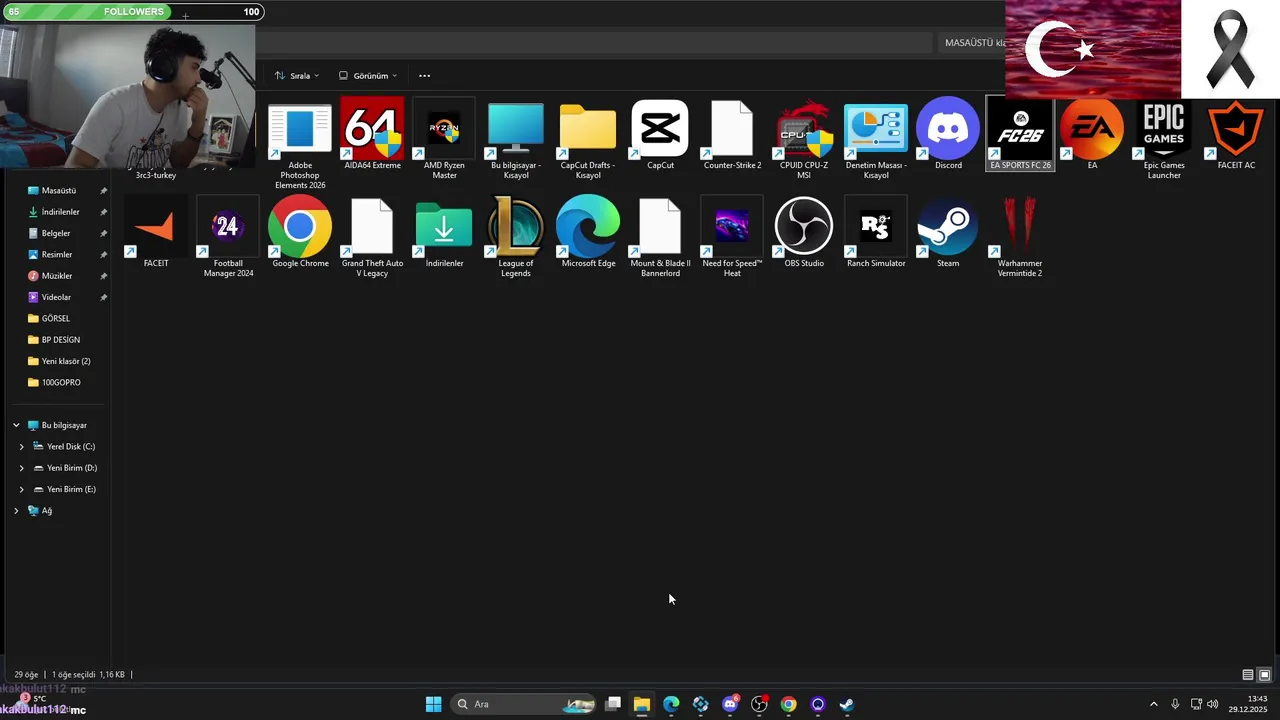The image size is (1280, 720).
Task: Open the AIDA64 Extreme shortcut
Action: pos(372,135)
